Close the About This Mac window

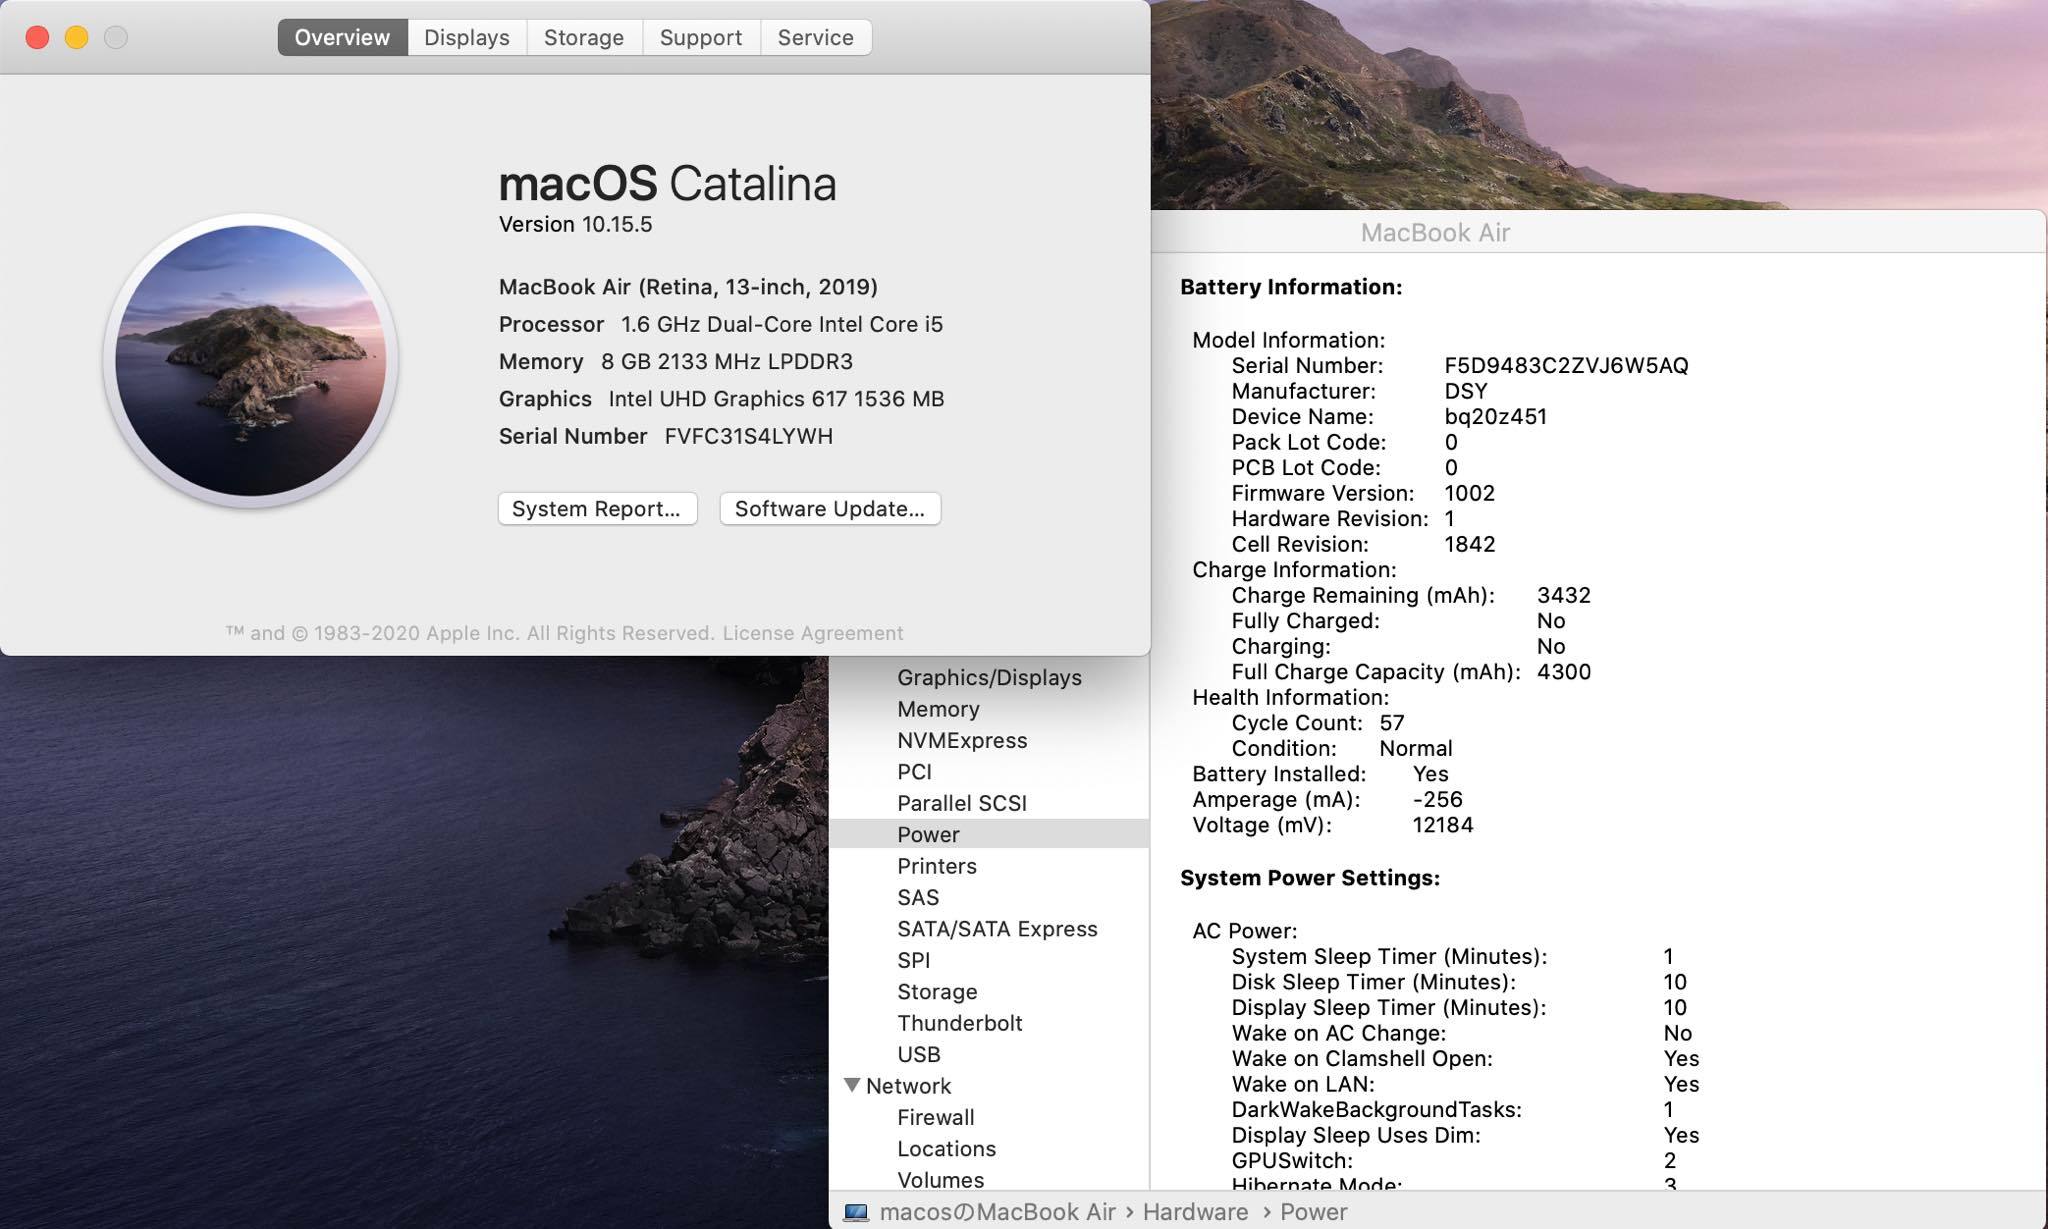coord(37,37)
